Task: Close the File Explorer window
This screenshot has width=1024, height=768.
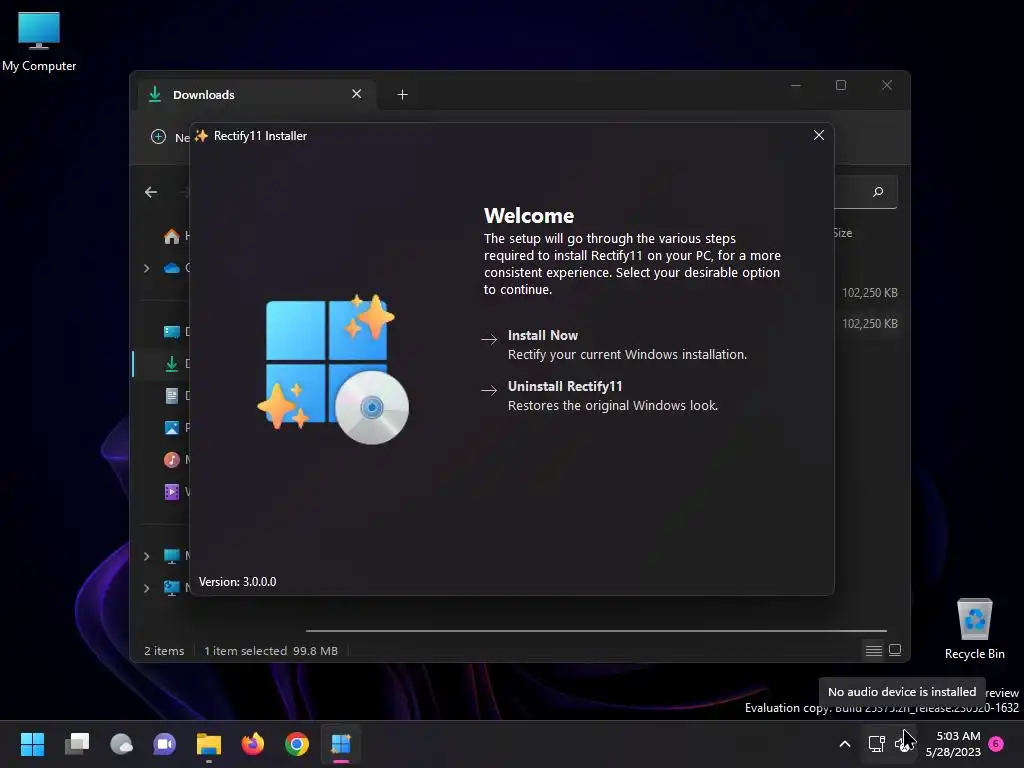Action: click(887, 86)
